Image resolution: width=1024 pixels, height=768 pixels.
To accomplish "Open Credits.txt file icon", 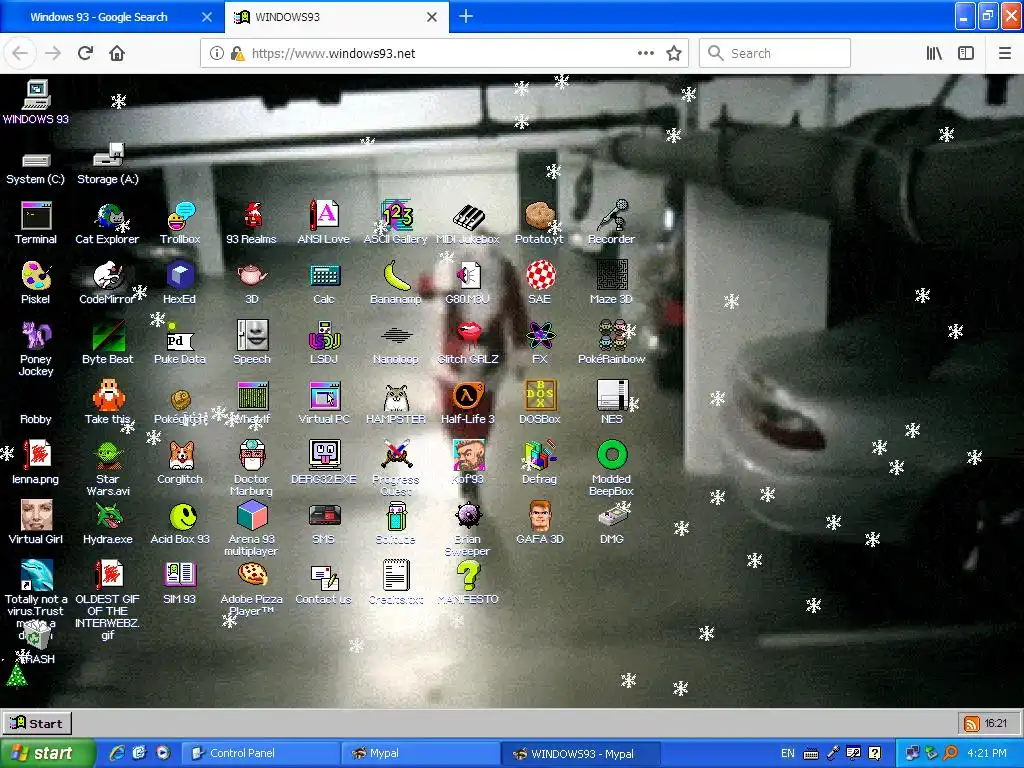I will coord(396,584).
